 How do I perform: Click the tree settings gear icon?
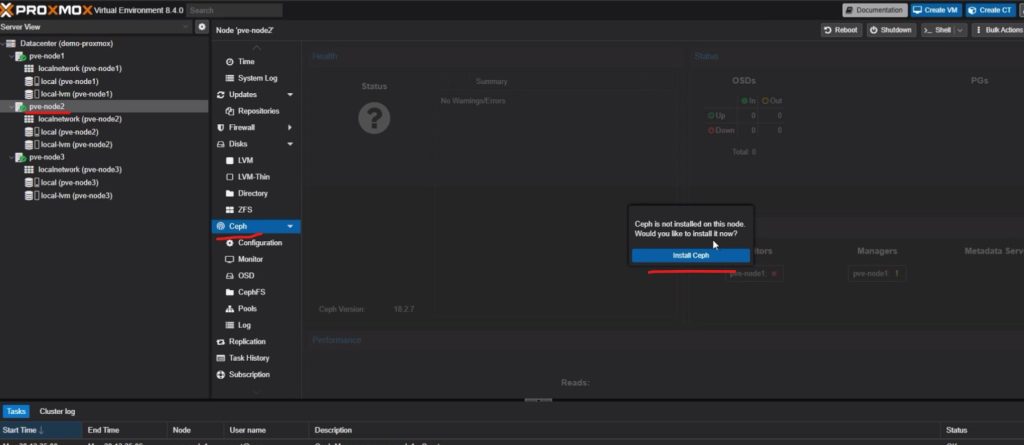coord(202,27)
